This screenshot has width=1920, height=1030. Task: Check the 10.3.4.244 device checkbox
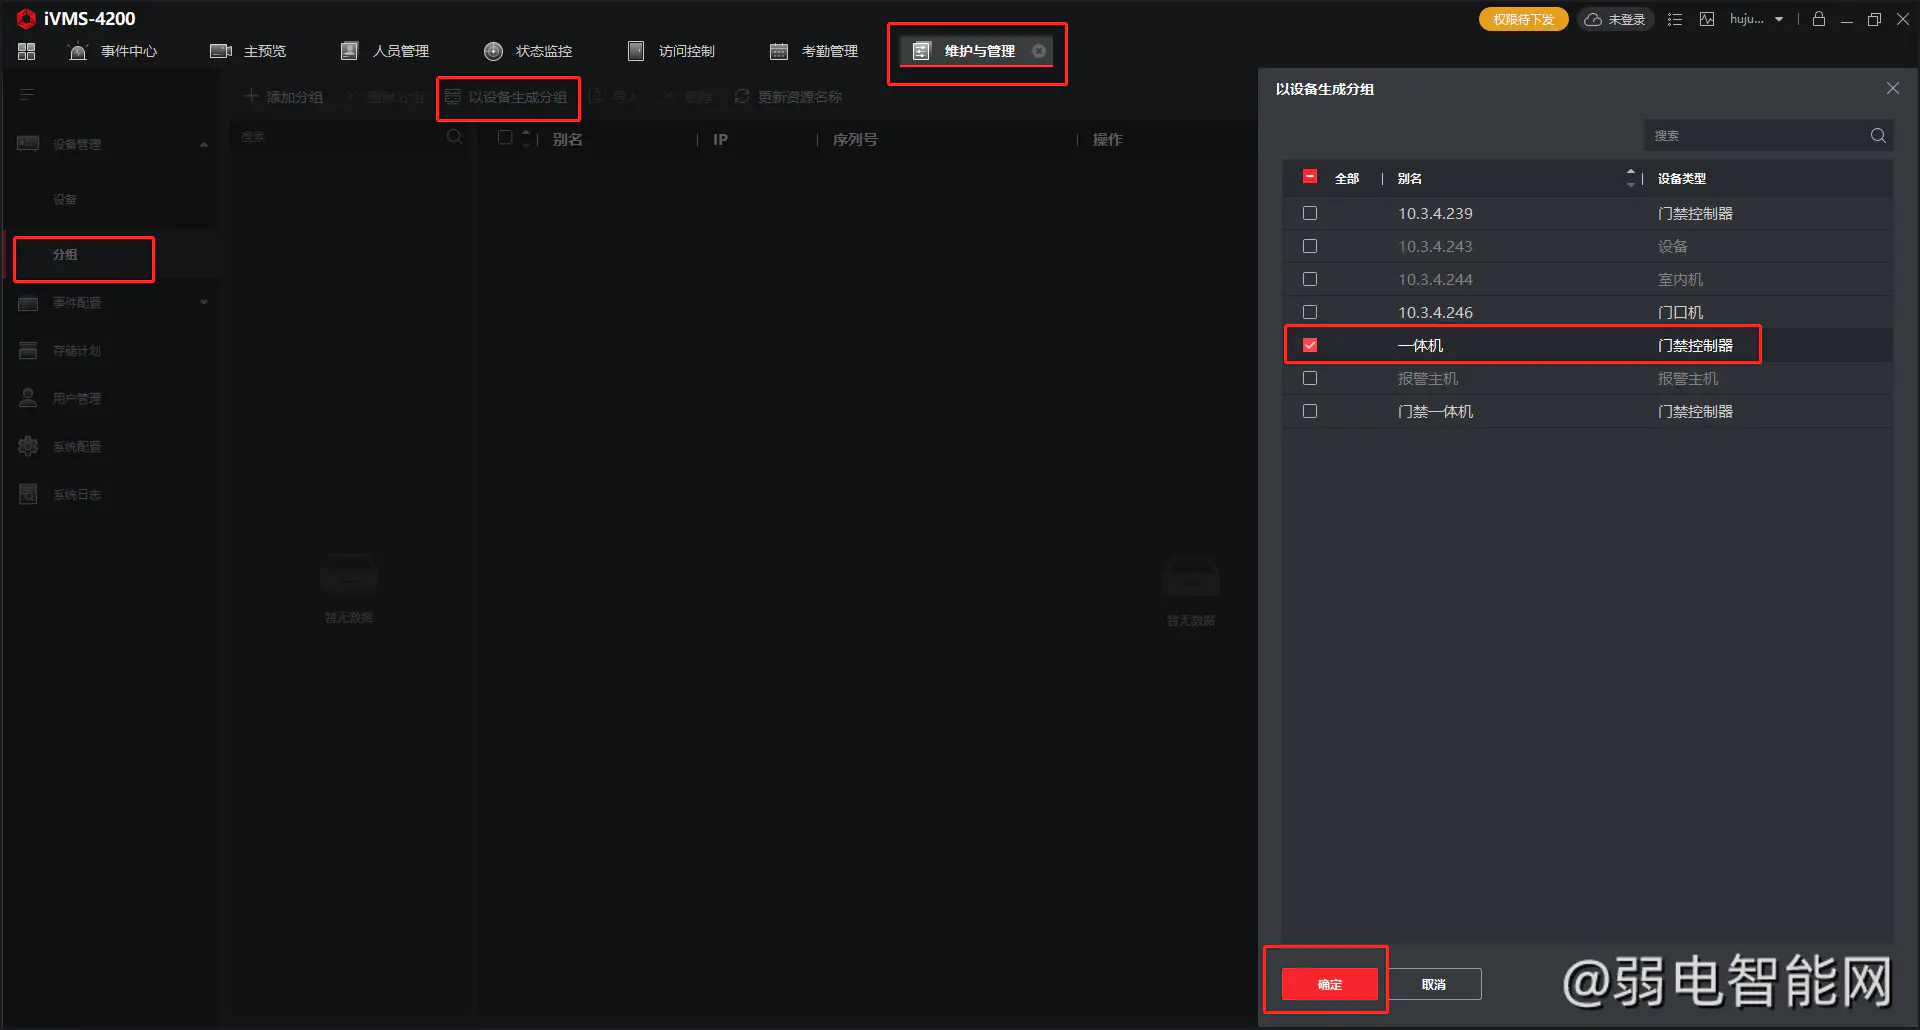pyautogui.click(x=1310, y=279)
